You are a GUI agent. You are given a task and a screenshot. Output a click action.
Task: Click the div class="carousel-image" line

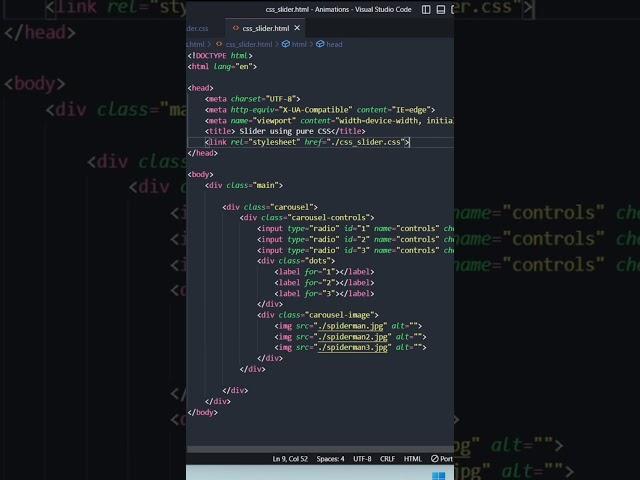tap(318, 315)
